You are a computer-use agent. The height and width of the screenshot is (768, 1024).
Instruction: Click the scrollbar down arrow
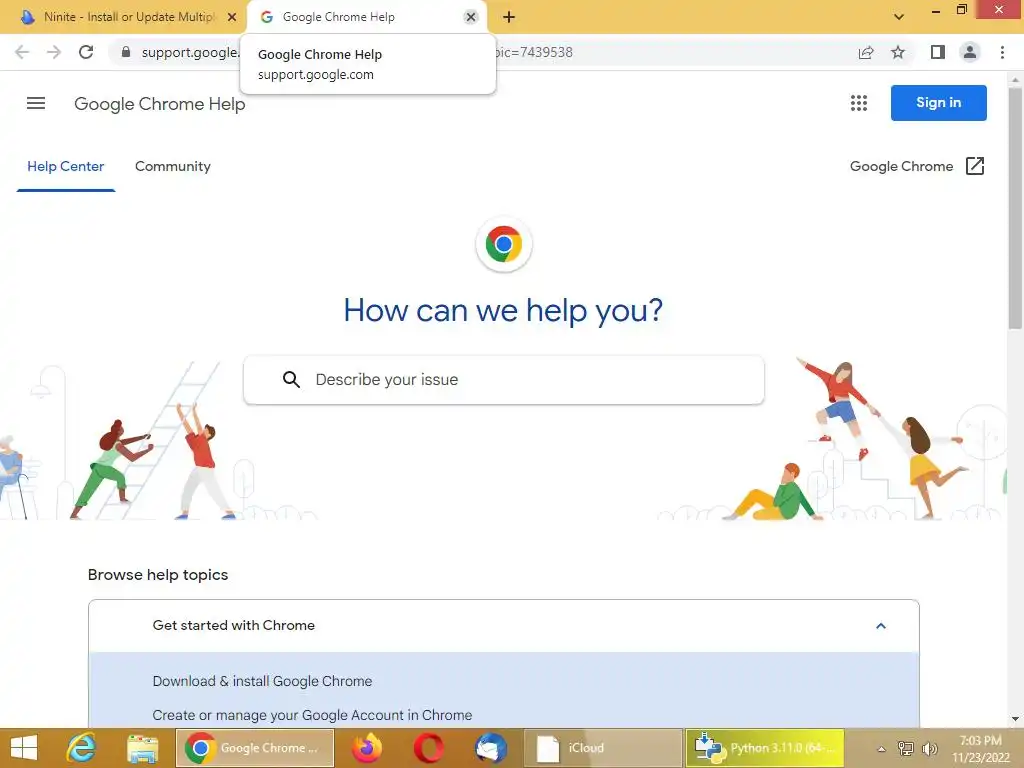coord(1015,719)
